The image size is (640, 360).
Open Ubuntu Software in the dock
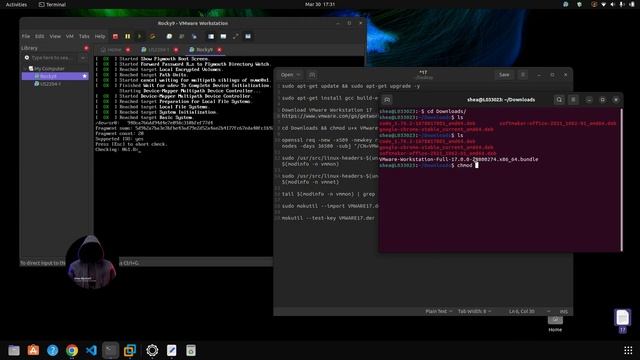pyautogui.click(x=33, y=350)
